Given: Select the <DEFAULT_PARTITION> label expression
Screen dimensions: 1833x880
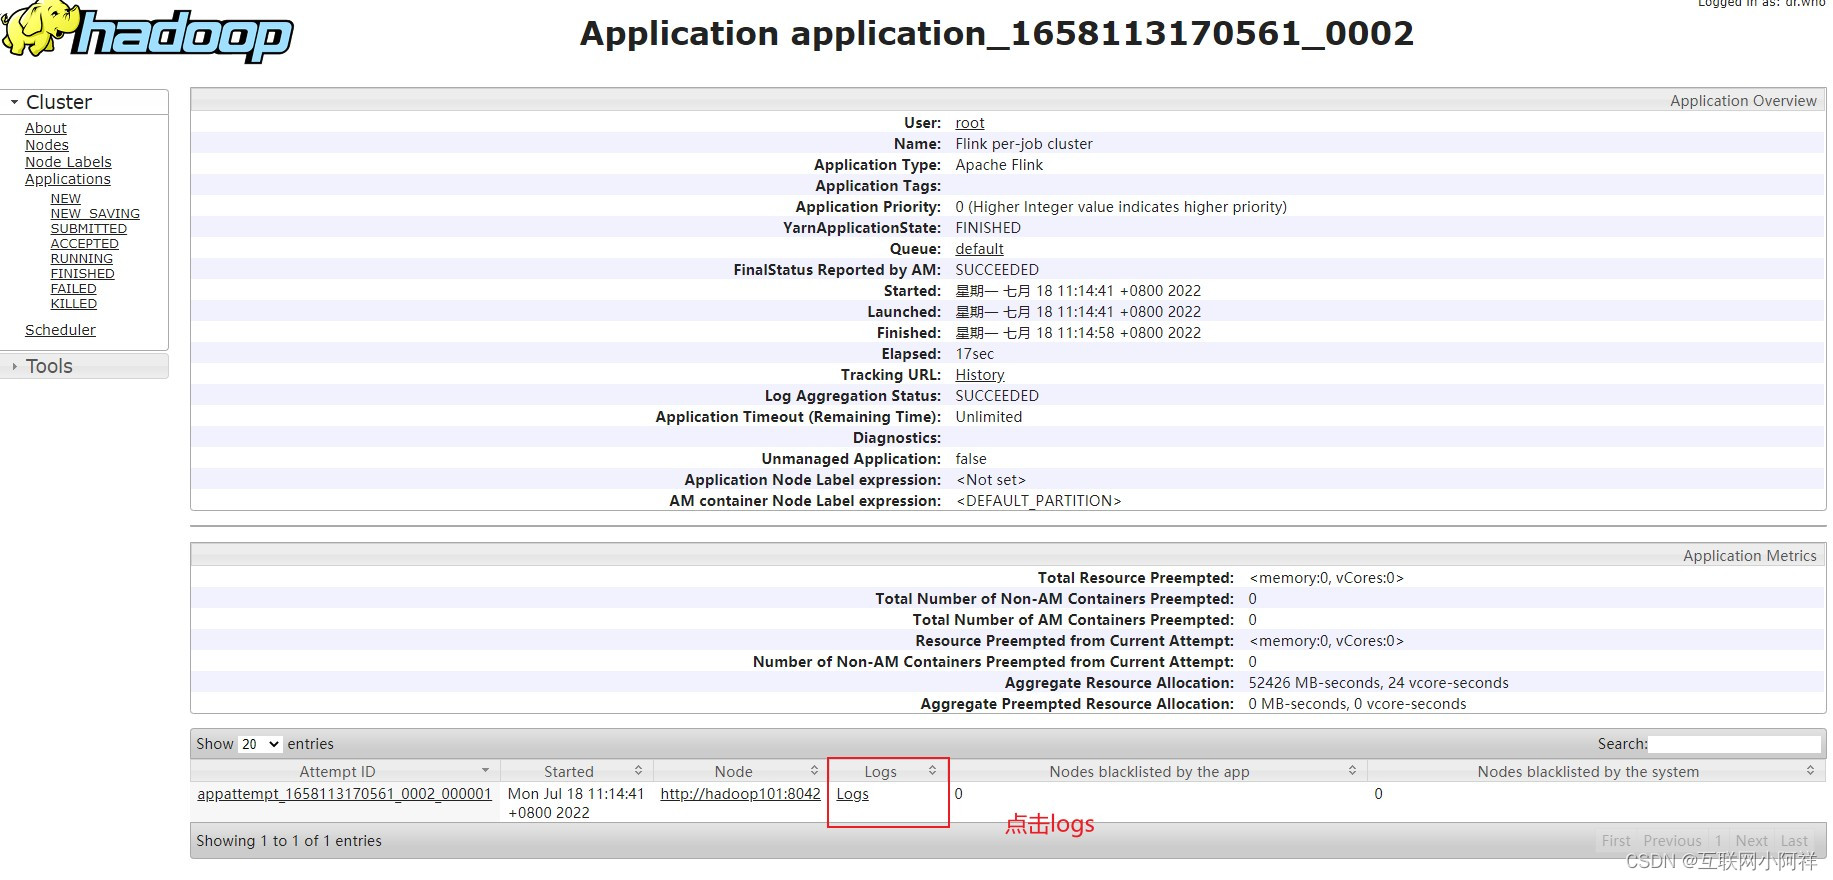Looking at the screenshot, I should tap(1039, 501).
